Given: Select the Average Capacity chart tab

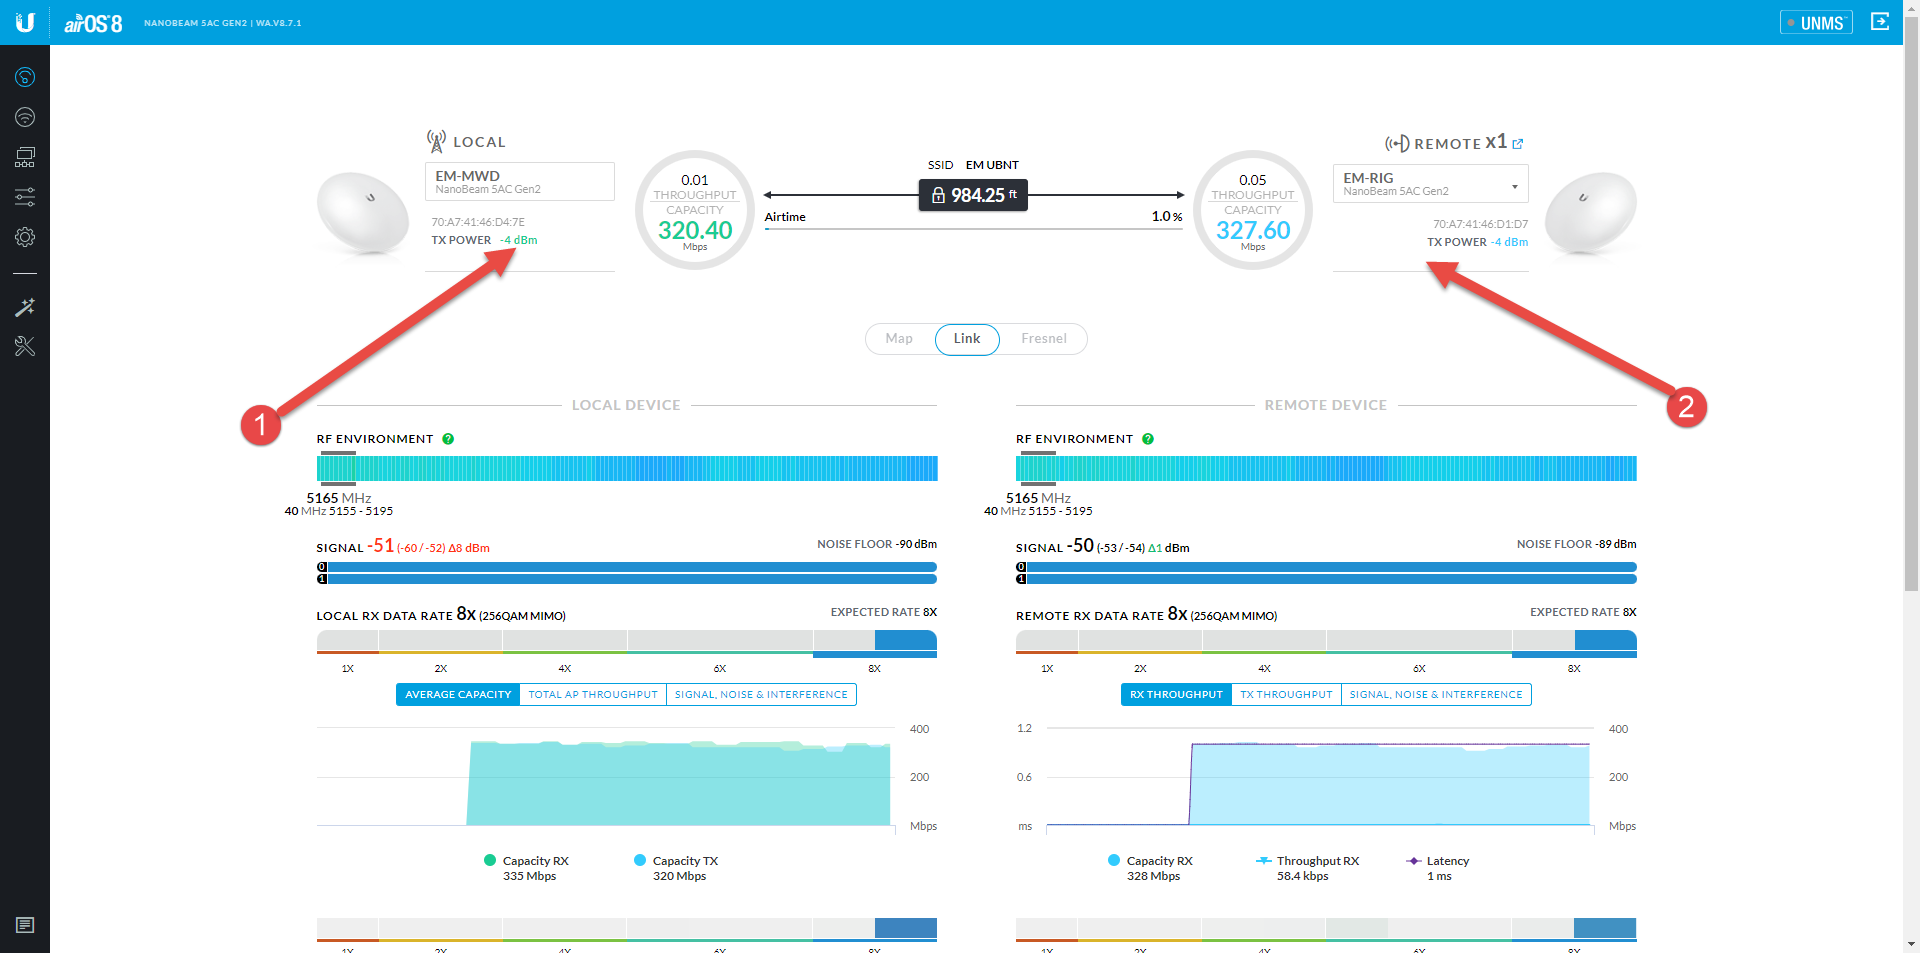Looking at the screenshot, I should coord(458,694).
